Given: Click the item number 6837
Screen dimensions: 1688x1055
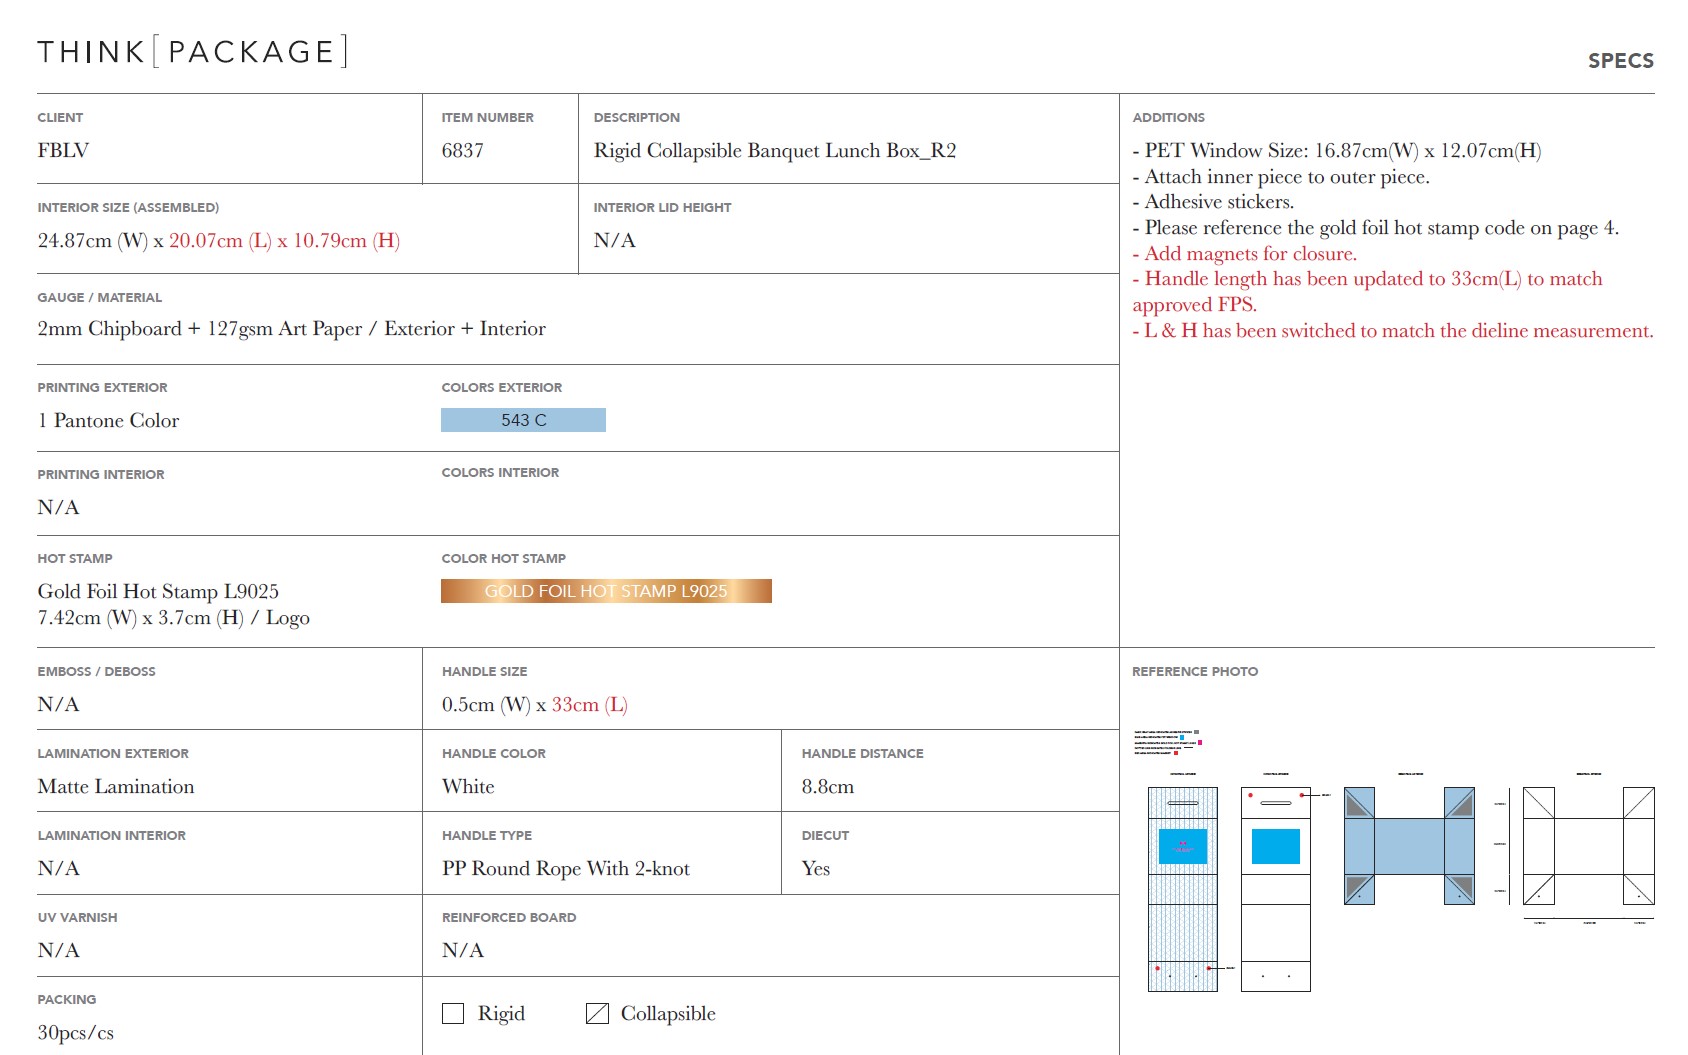Looking at the screenshot, I should [x=462, y=151].
